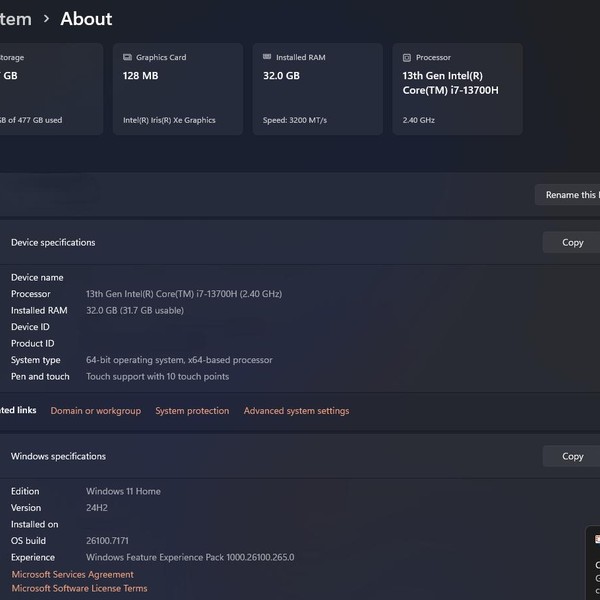
Task: Click the Installed RAM chip icon
Action: (267, 58)
